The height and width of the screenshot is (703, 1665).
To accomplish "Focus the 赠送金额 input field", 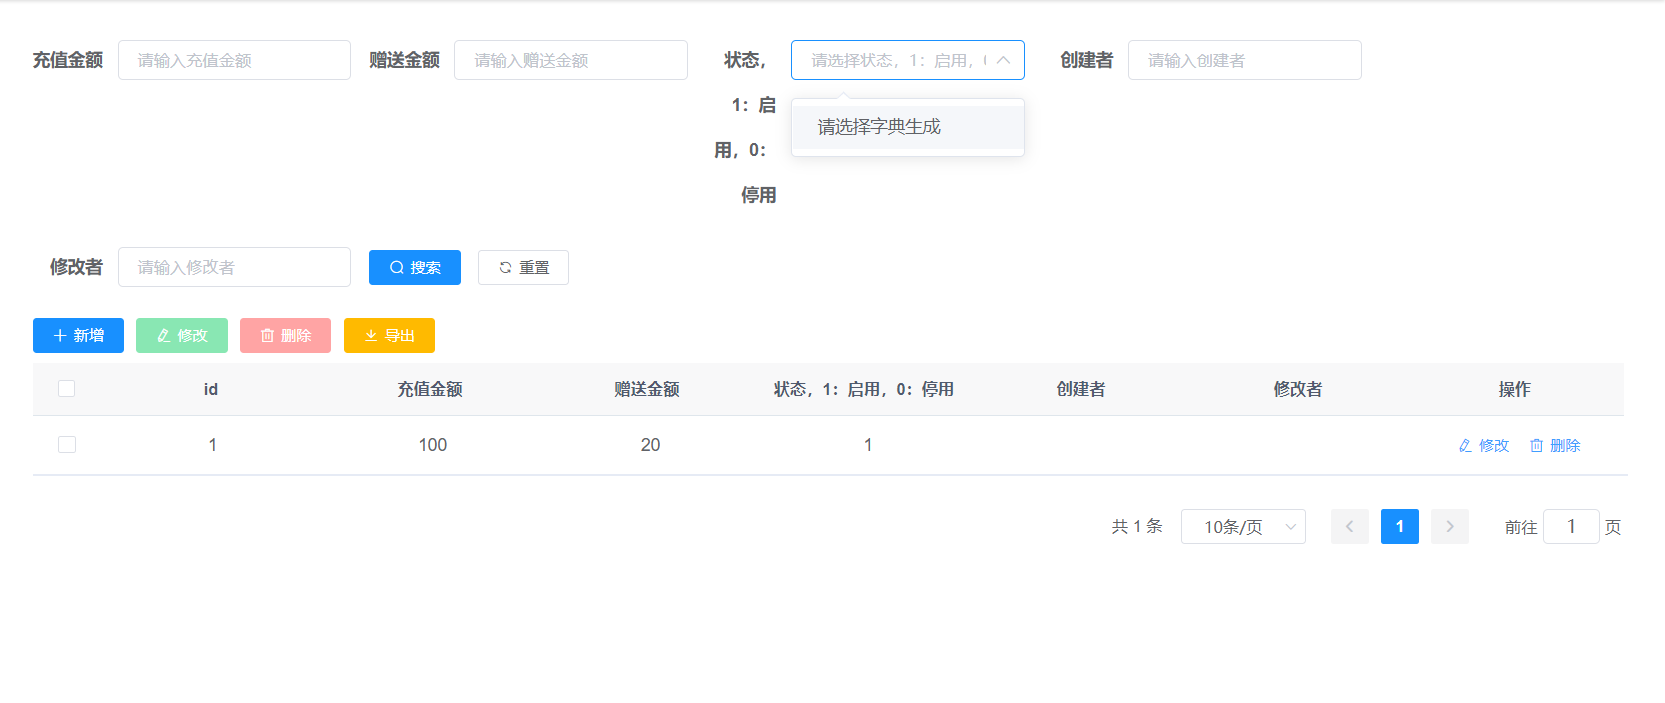I will pos(570,60).
